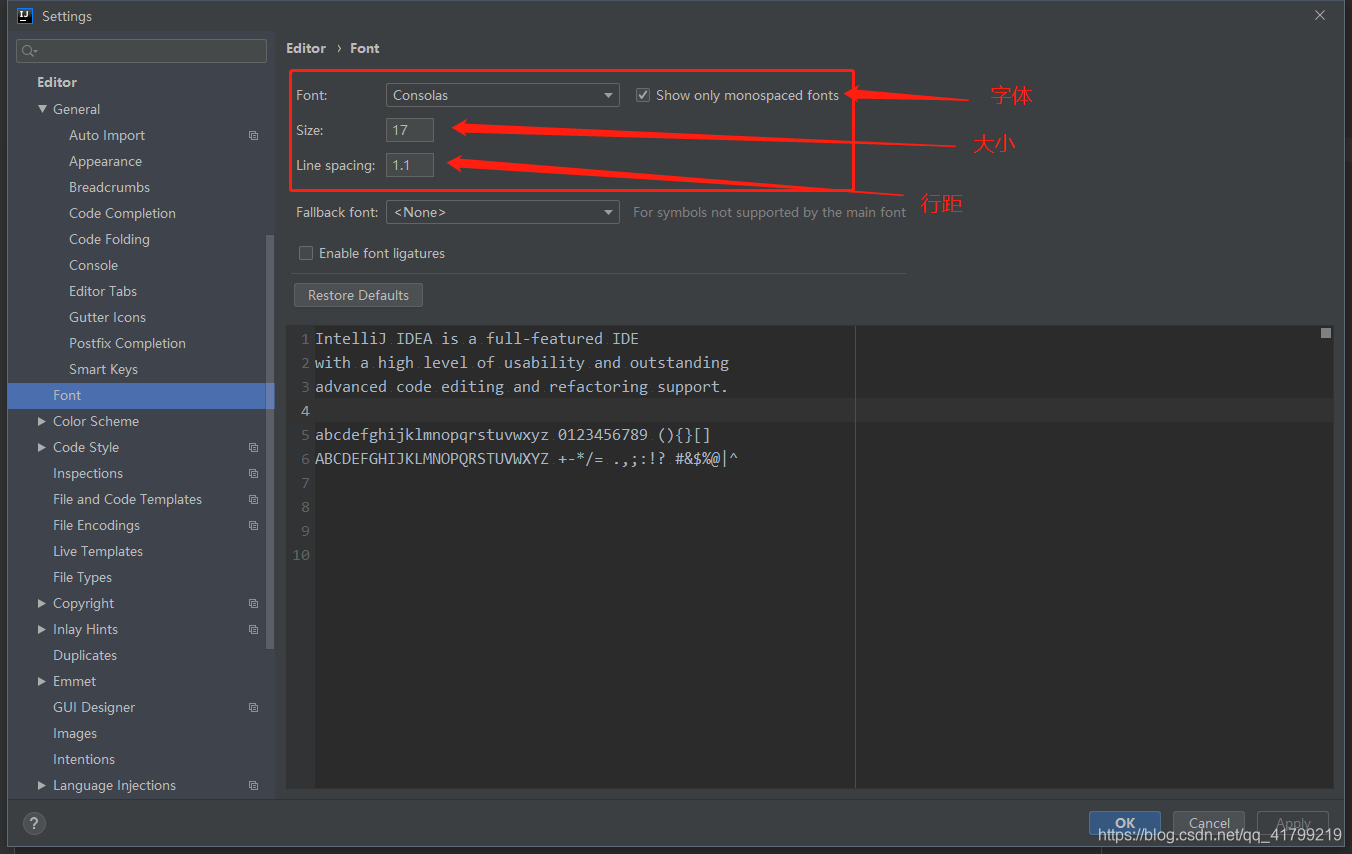Open GUI Designer settings
The width and height of the screenshot is (1352, 854).
[x=94, y=707]
